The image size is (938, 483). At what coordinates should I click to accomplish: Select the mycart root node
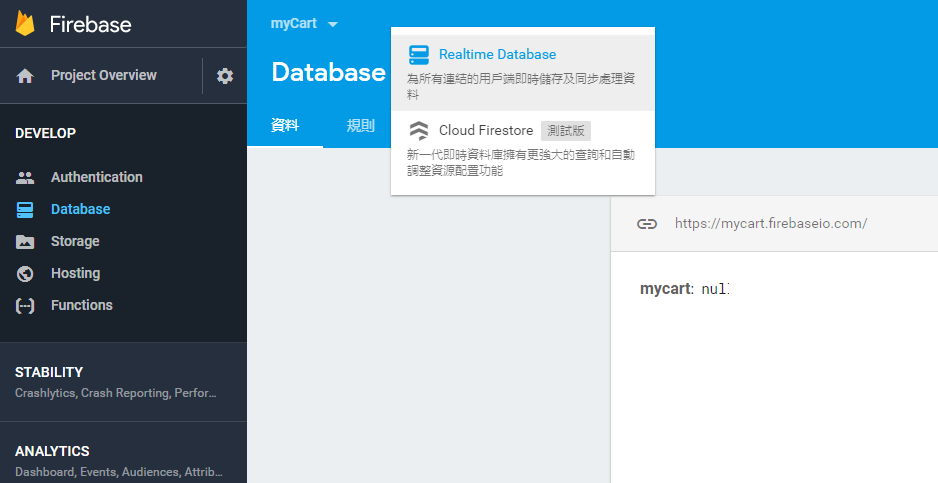click(x=665, y=288)
